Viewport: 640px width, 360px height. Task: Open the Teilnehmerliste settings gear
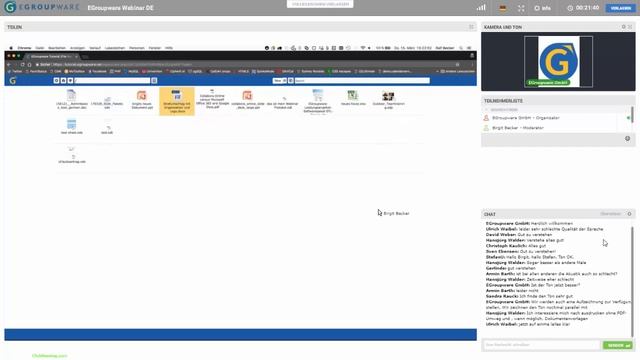(627, 139)
